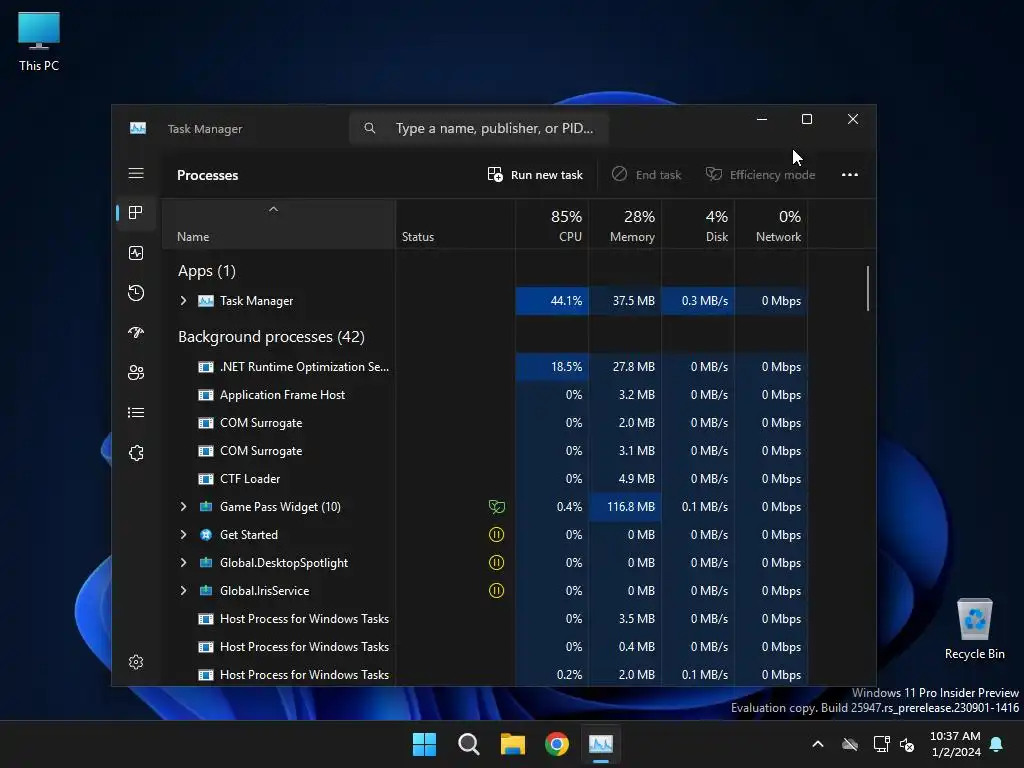Click Run new task
The width and height of the screenshot is (1024, 768).
click(x=535, y=174)
